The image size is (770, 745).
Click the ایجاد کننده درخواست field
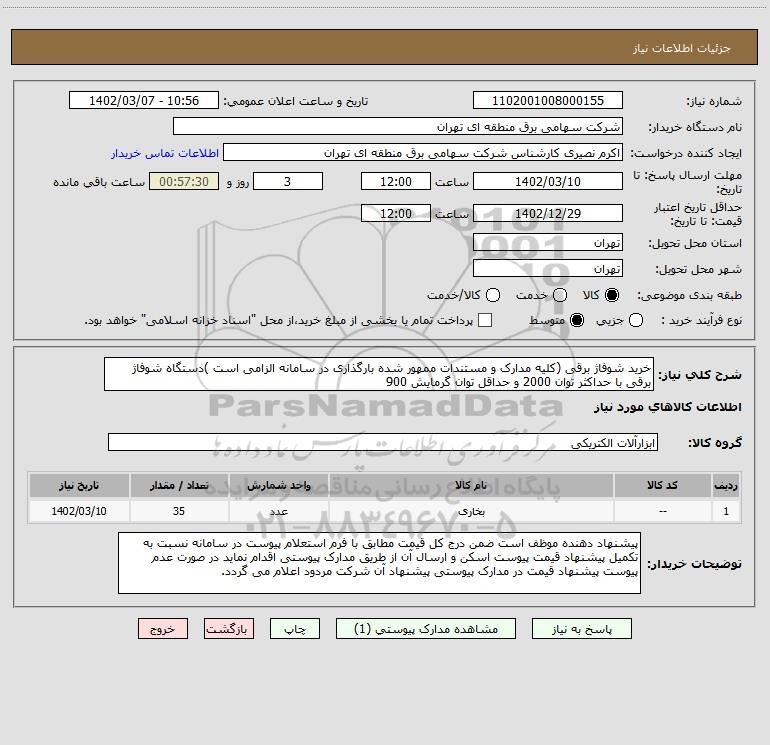click(423, 153)
